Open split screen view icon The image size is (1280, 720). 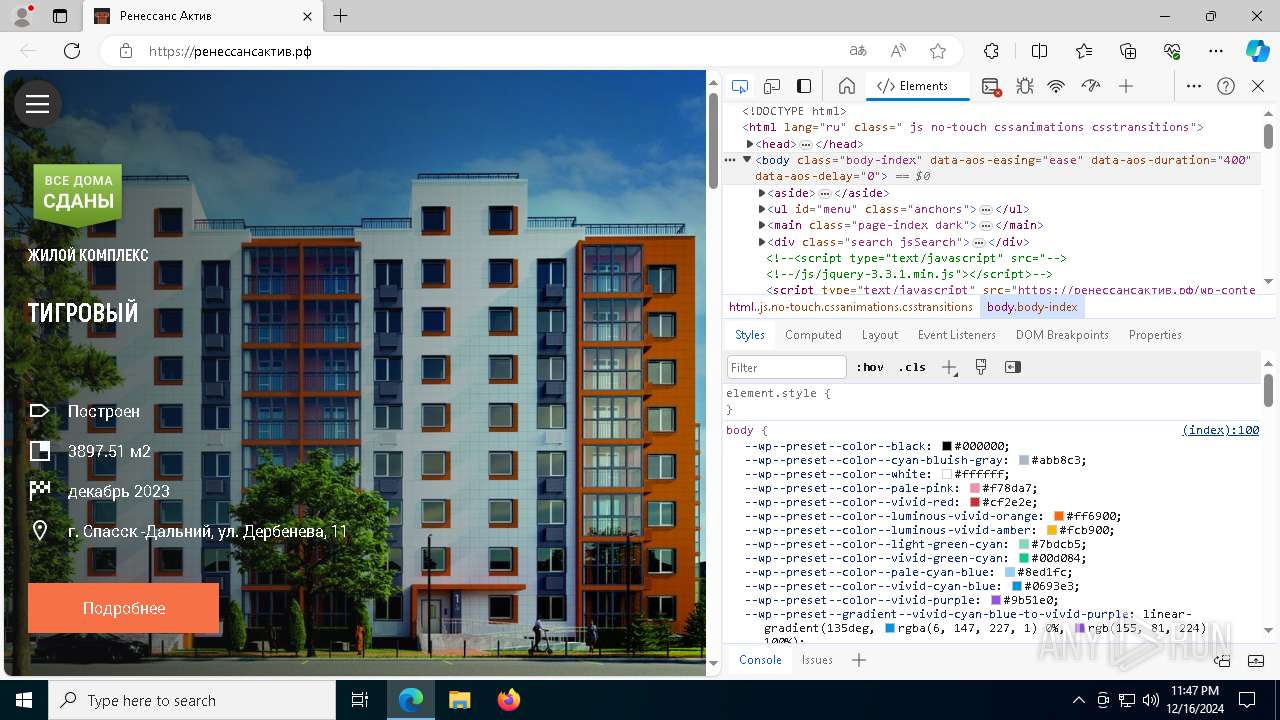[x=1040, y=51]
